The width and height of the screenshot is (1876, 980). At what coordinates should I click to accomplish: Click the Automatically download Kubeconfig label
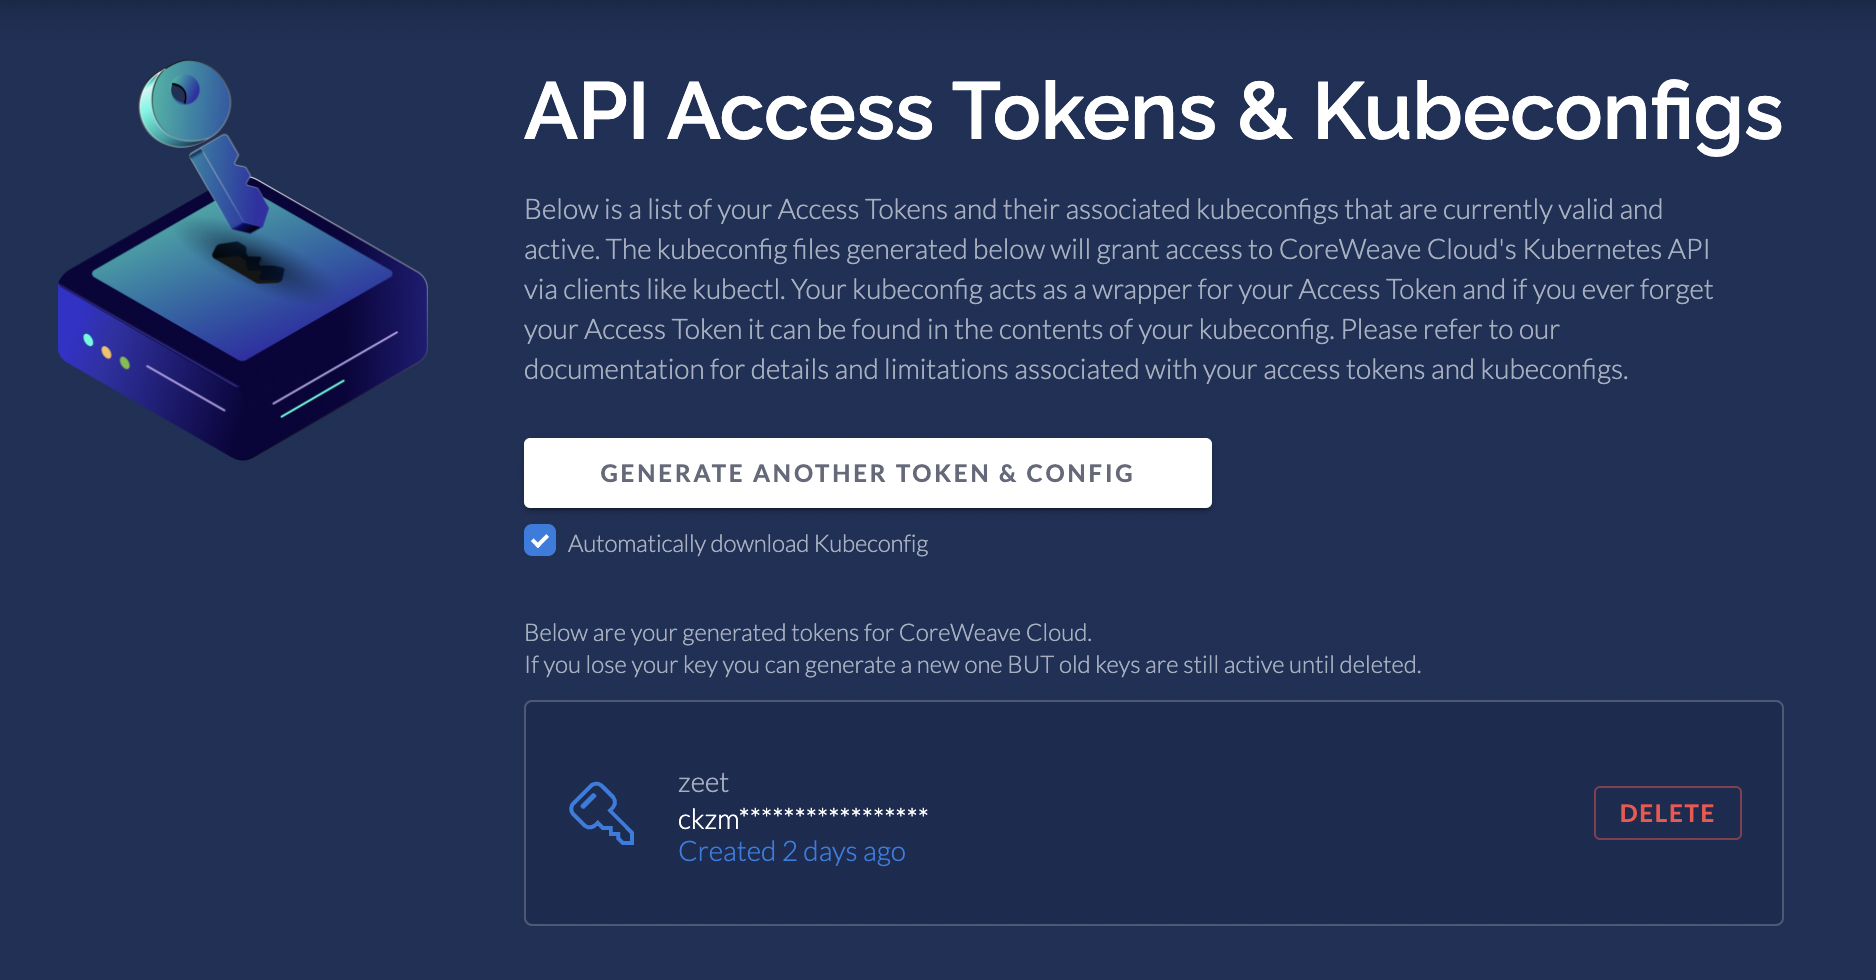click(x=748, y=543)
